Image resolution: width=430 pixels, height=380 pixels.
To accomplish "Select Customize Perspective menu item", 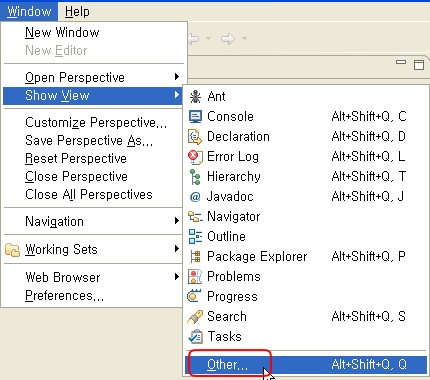I will pyautogui.click(x=93, y=123).
